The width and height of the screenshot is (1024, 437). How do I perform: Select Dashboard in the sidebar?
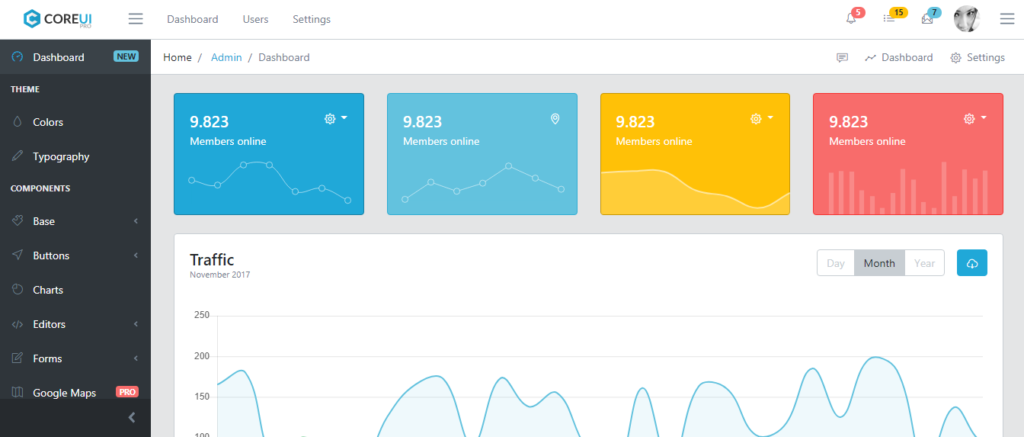click(x=75, y=57)
